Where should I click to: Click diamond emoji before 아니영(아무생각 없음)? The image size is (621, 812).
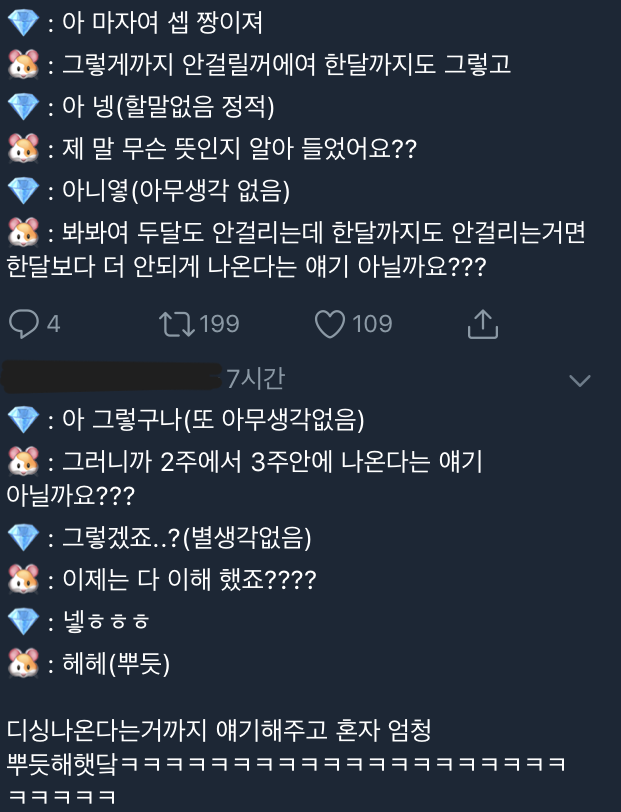tap(23, 190)
